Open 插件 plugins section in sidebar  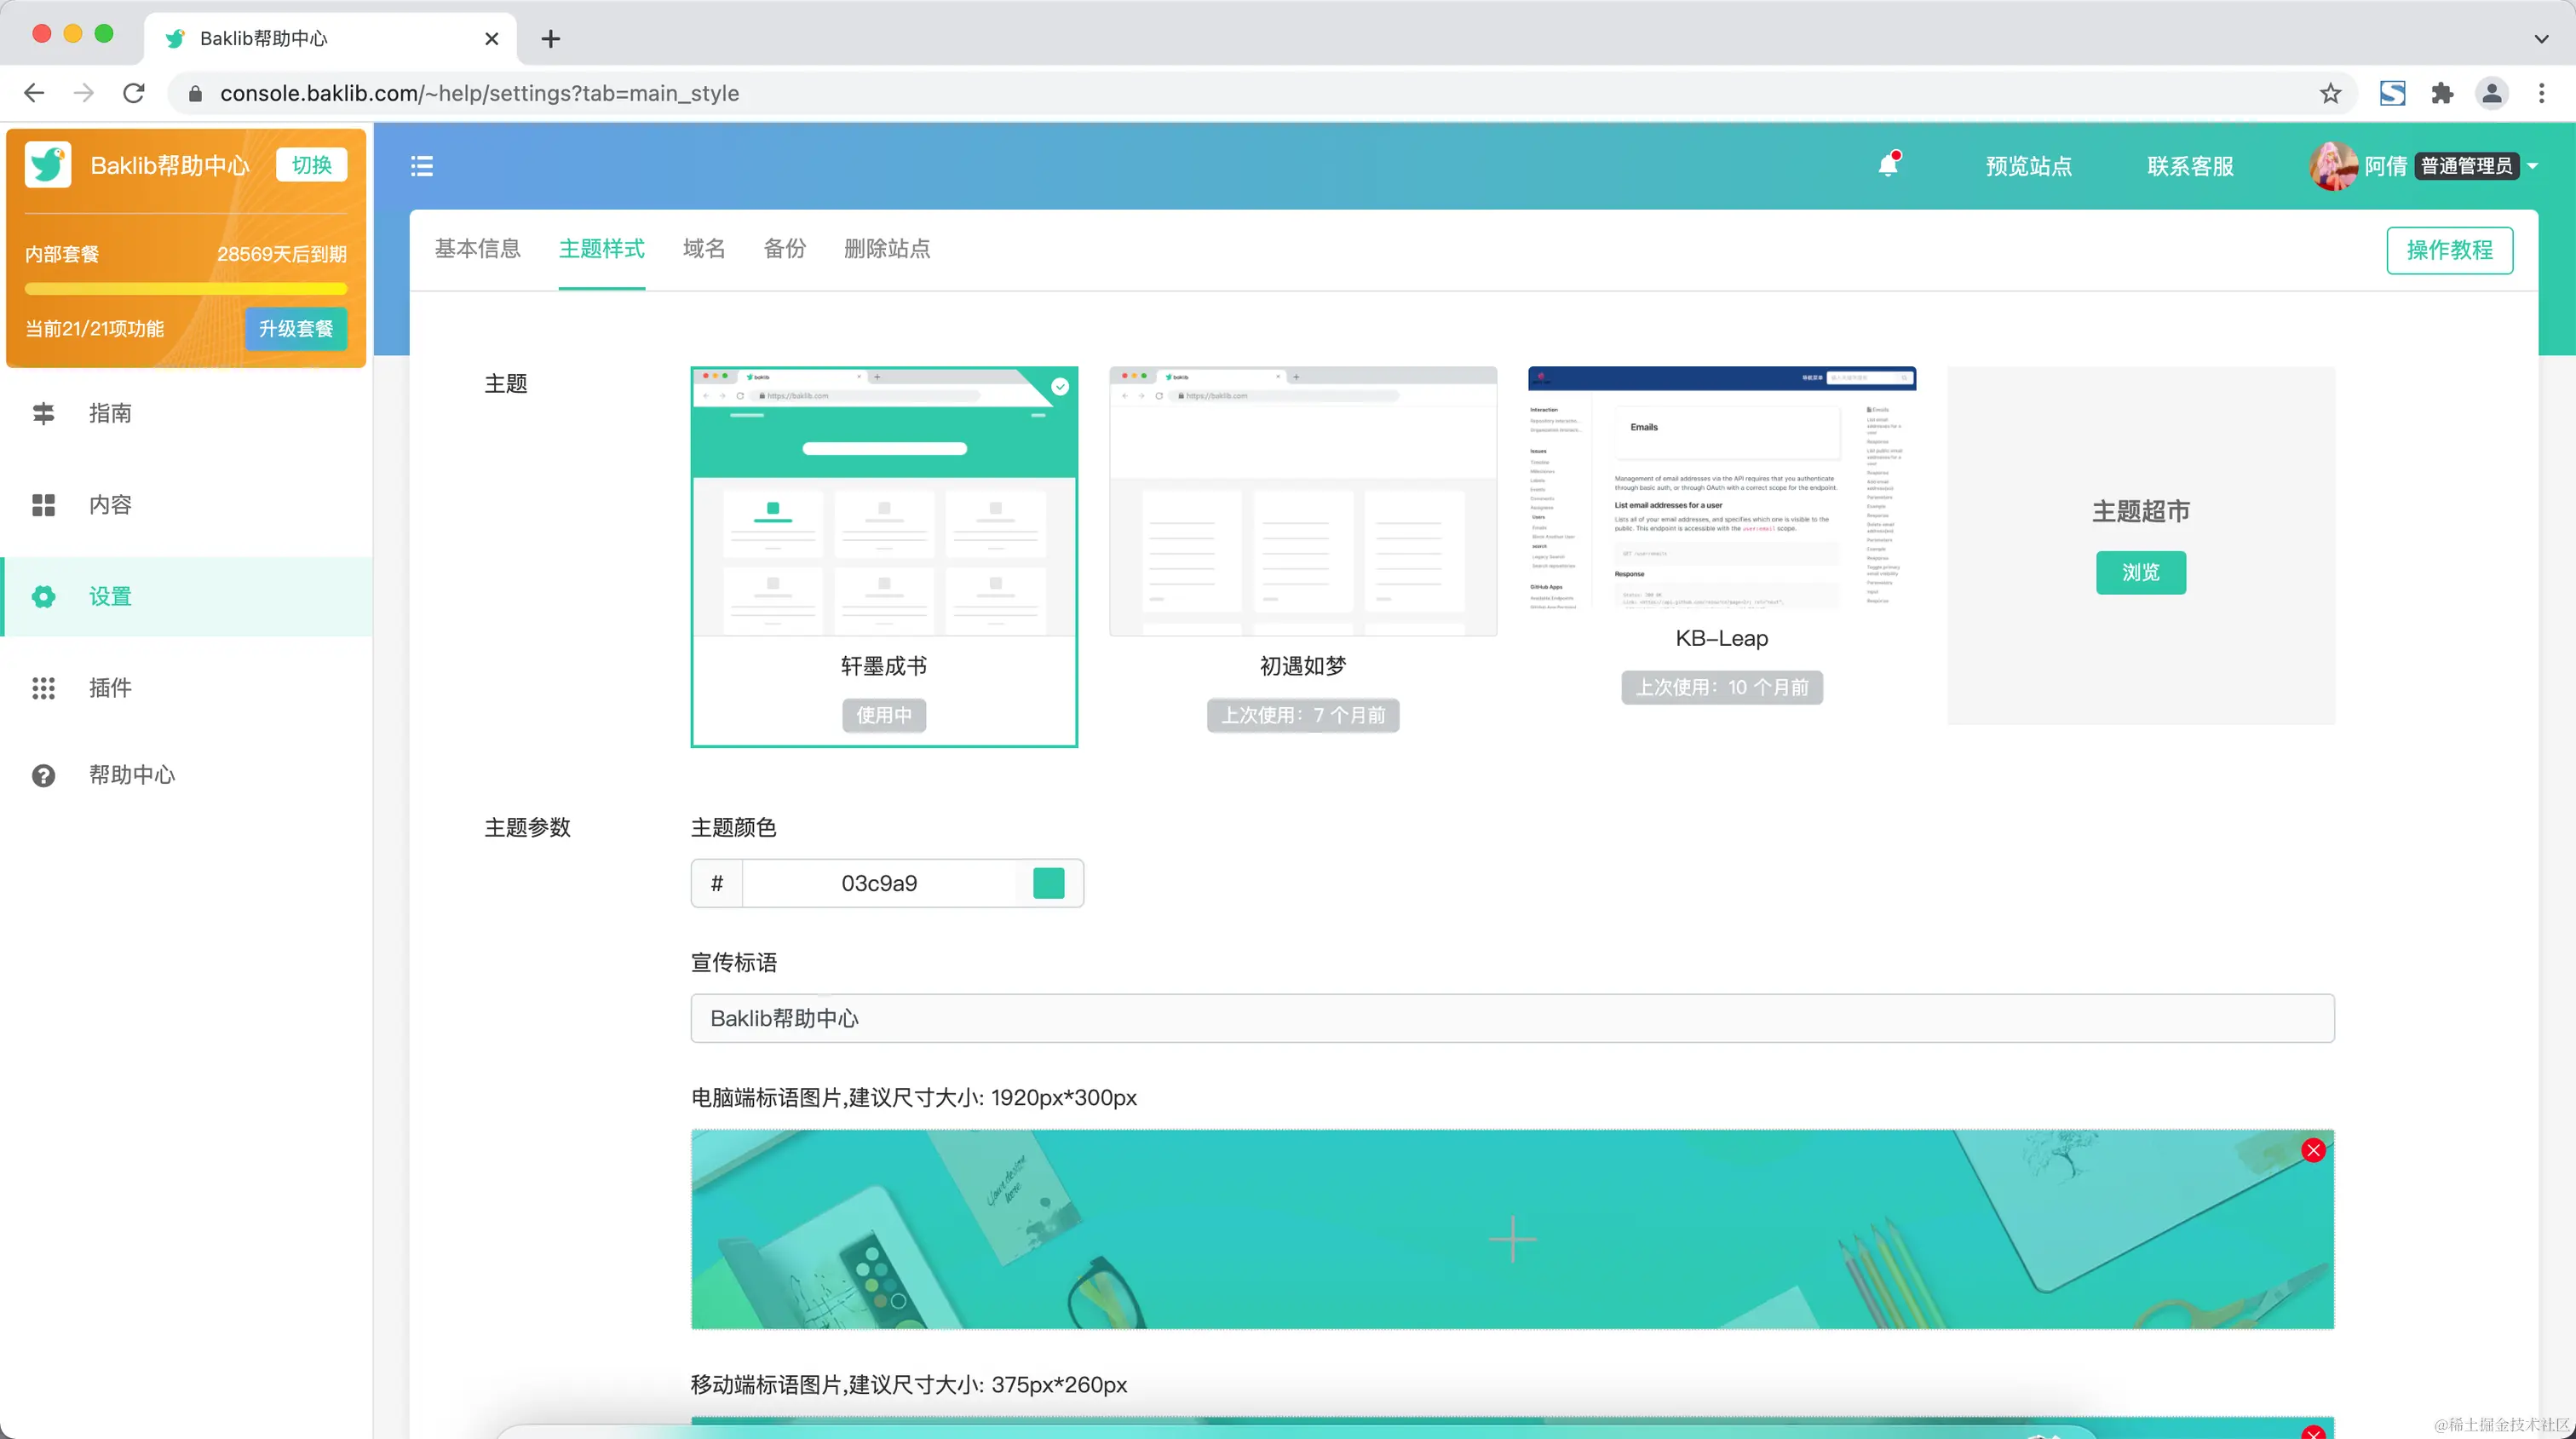[110, 688]
